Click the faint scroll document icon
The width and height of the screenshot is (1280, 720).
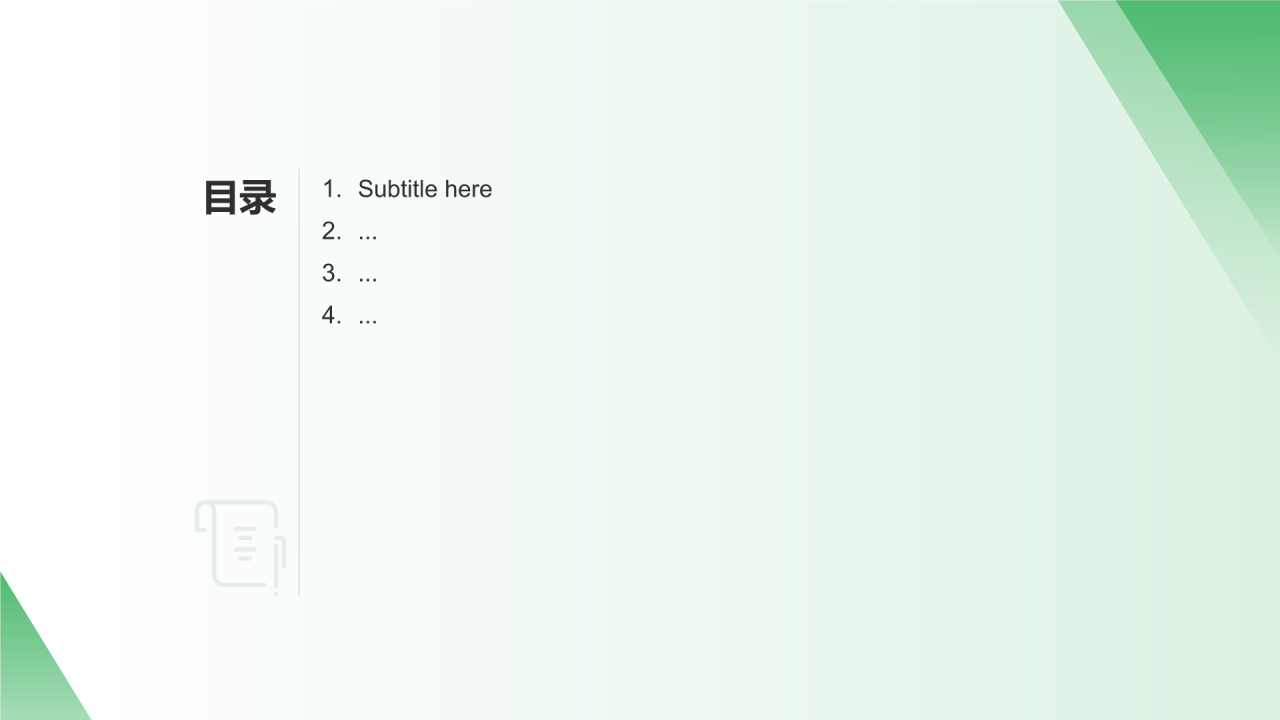(x=240, y=546)
